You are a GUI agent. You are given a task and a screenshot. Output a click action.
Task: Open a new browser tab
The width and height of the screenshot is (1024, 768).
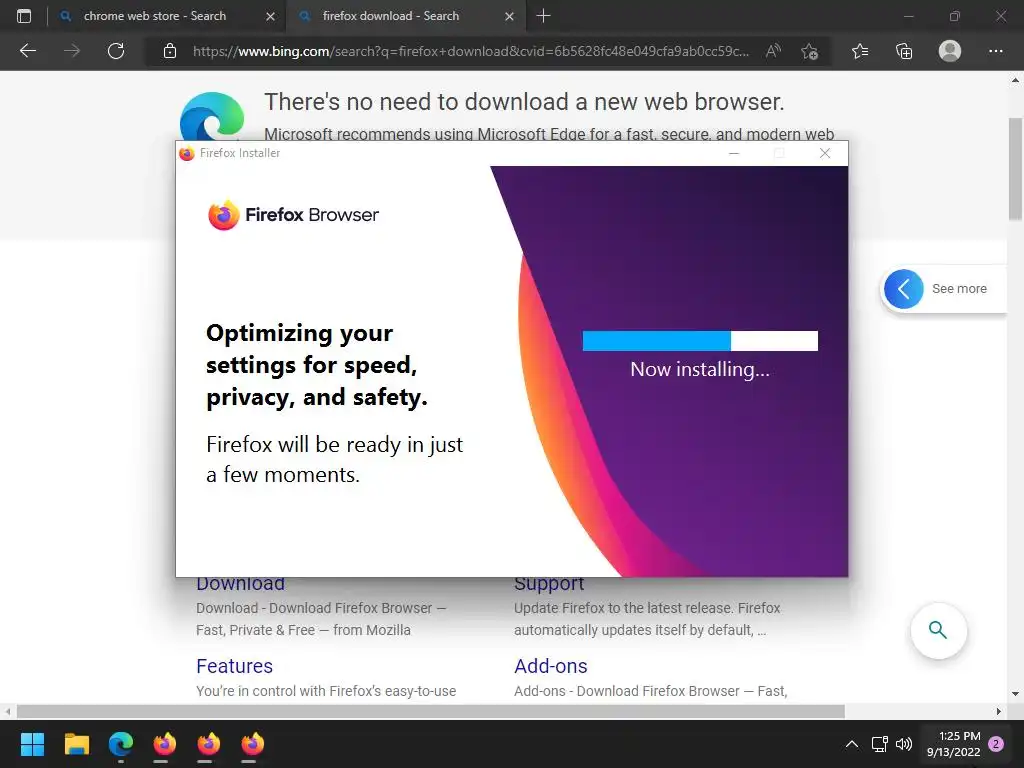(543, 16)
